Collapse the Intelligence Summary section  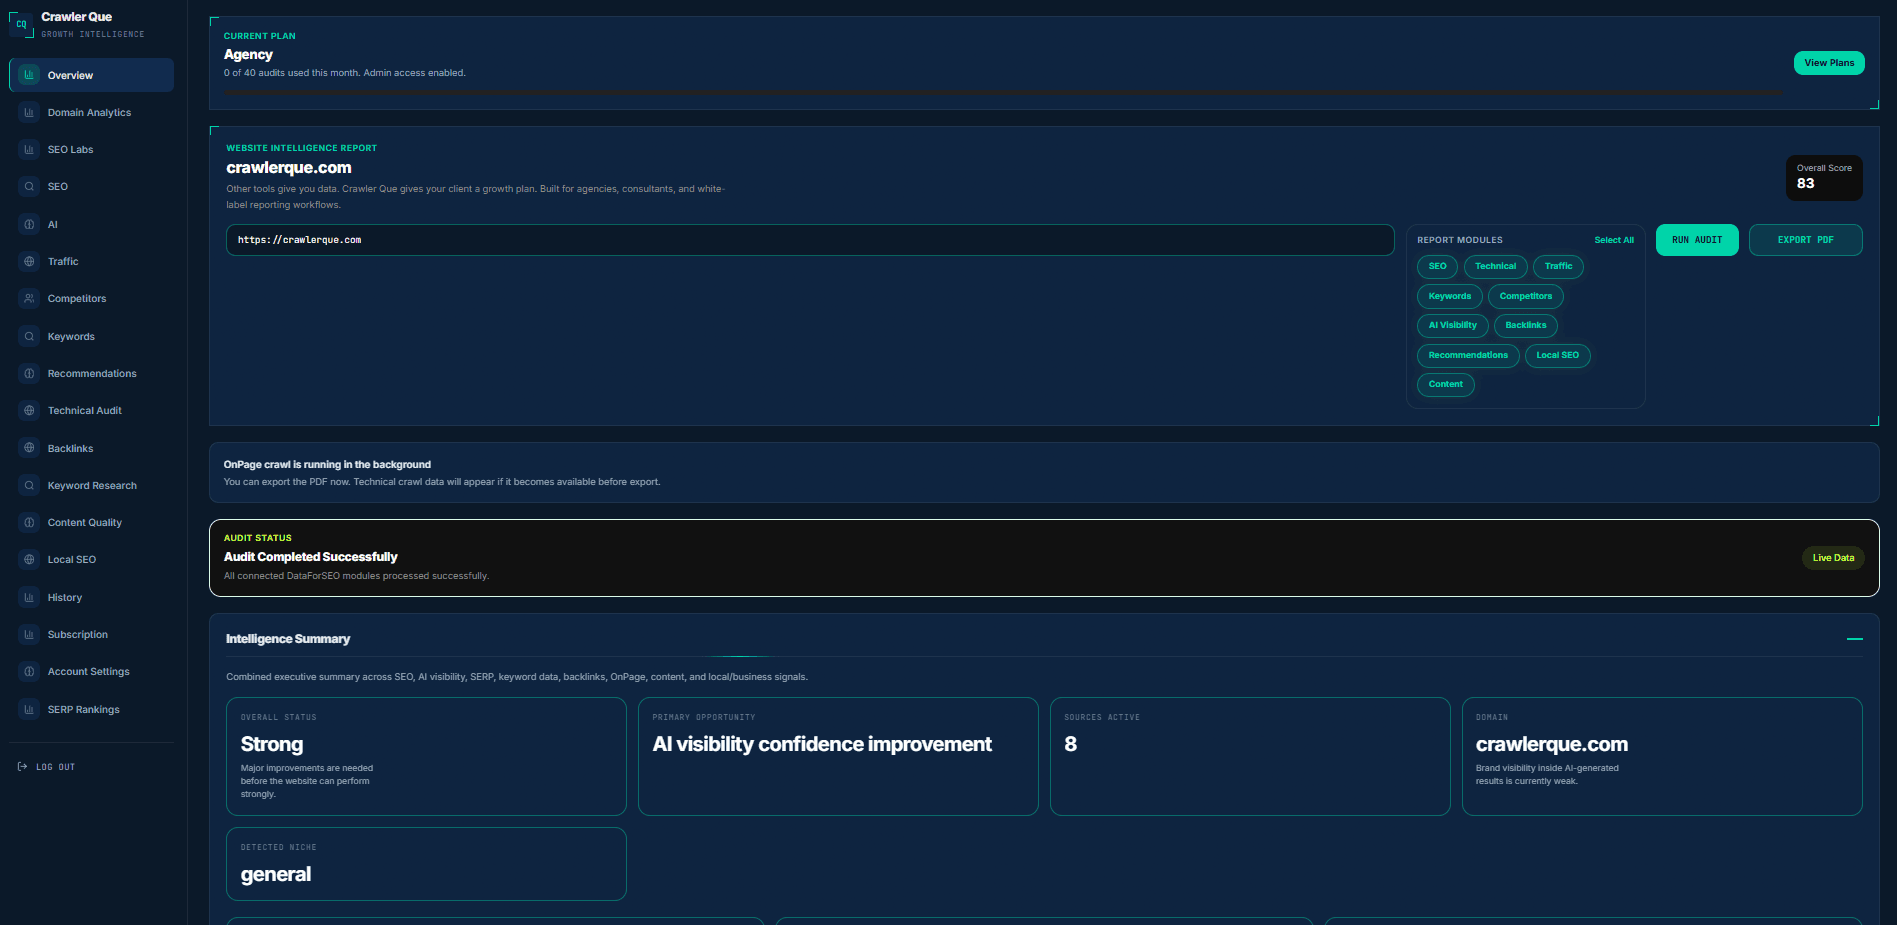1854,639
